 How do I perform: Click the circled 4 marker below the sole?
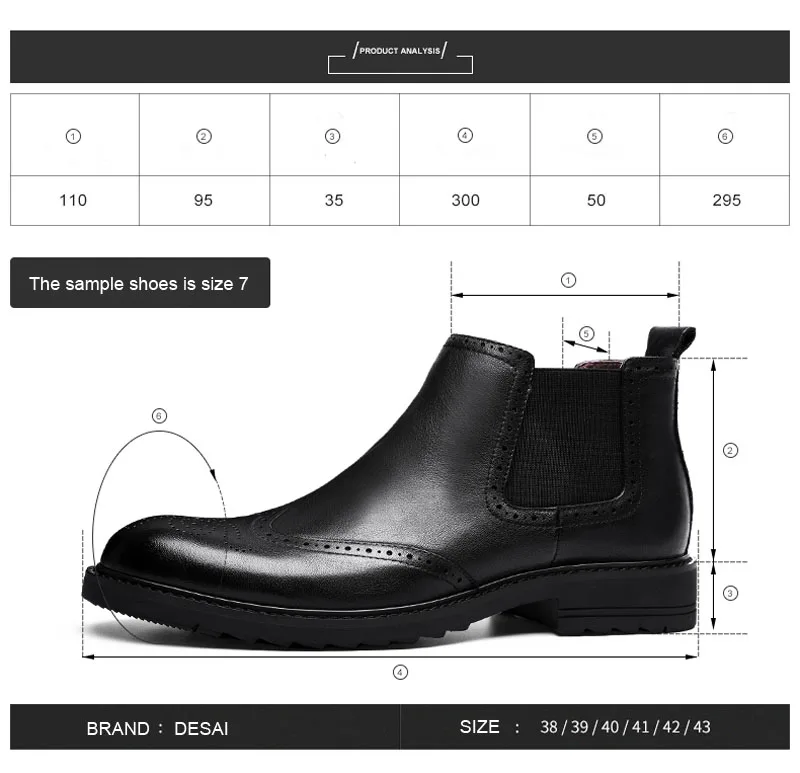(x=400, y=672)
